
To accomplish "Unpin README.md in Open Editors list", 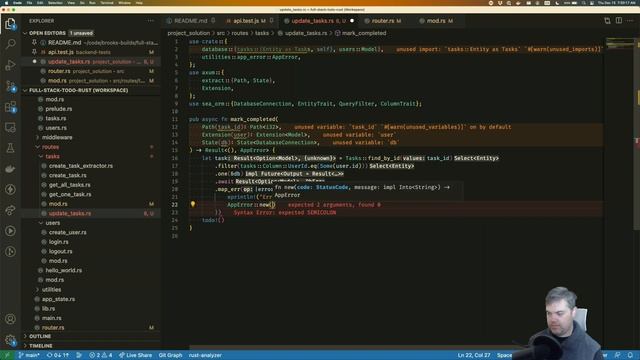I will coord(35,42).
